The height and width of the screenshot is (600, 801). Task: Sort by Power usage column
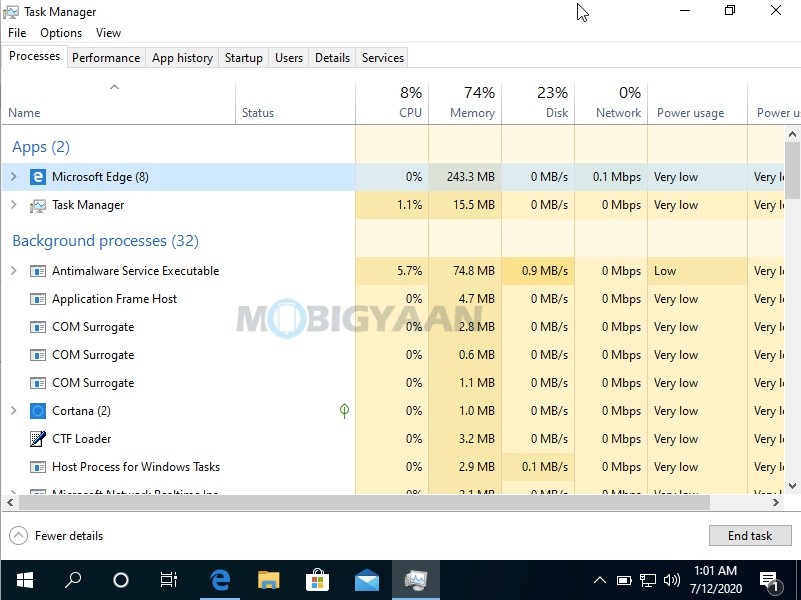697,104
